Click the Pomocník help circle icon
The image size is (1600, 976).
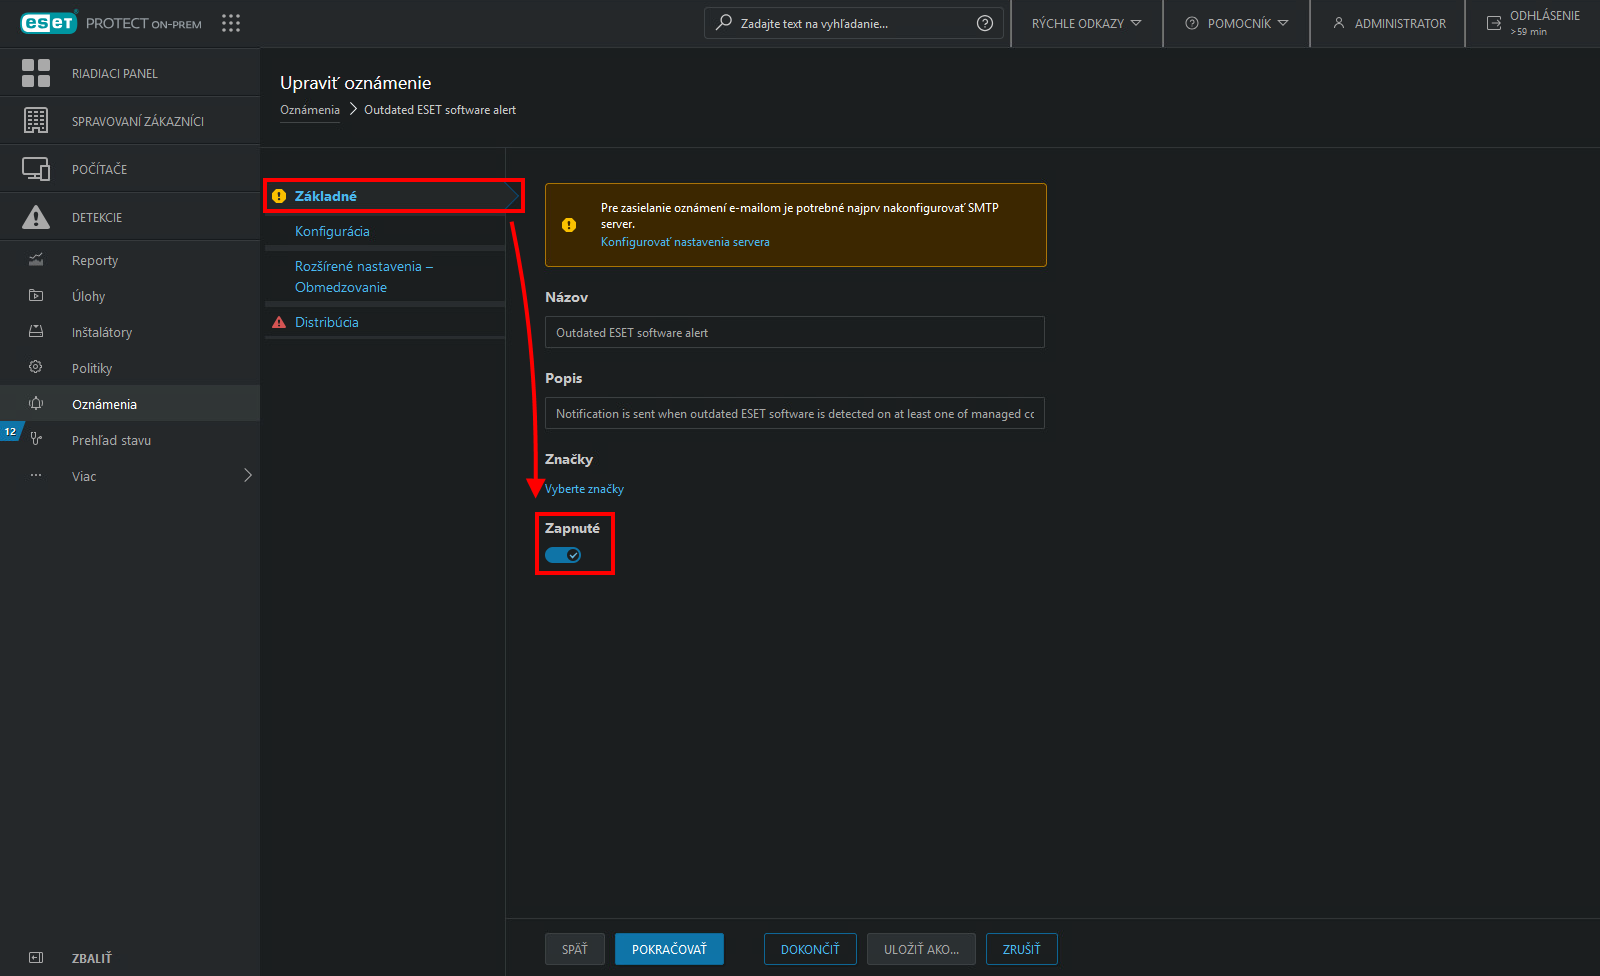point(1192,23)
